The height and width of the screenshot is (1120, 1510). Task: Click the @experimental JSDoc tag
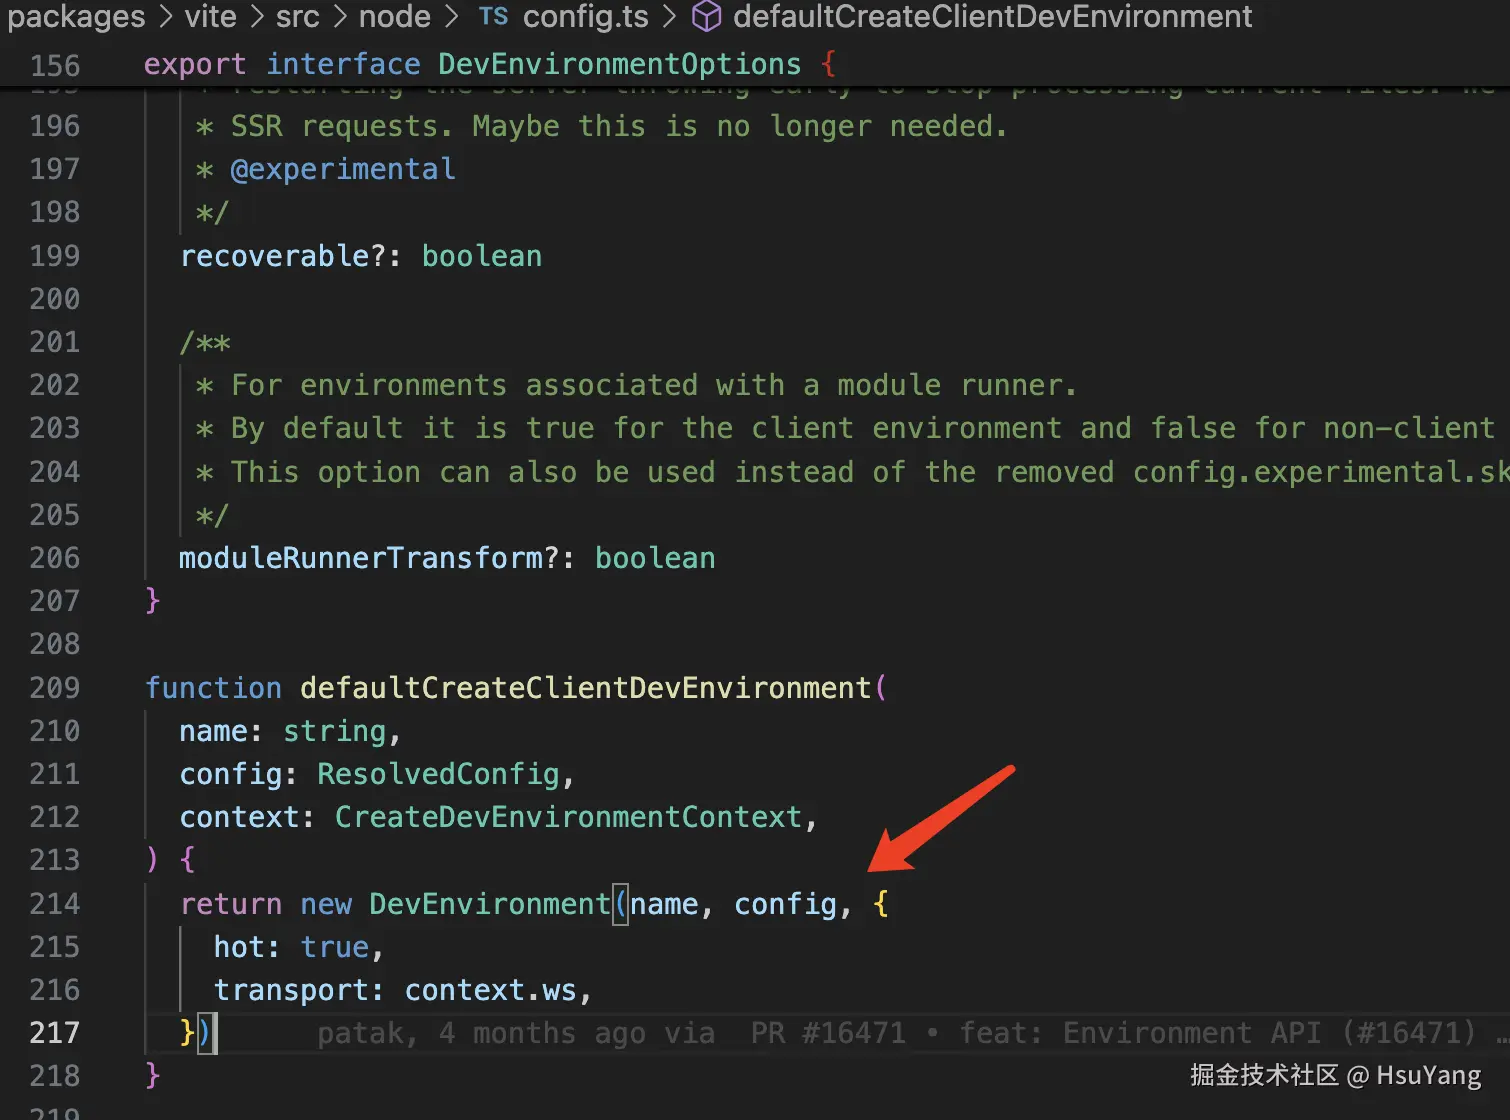(x=343, y=169)
